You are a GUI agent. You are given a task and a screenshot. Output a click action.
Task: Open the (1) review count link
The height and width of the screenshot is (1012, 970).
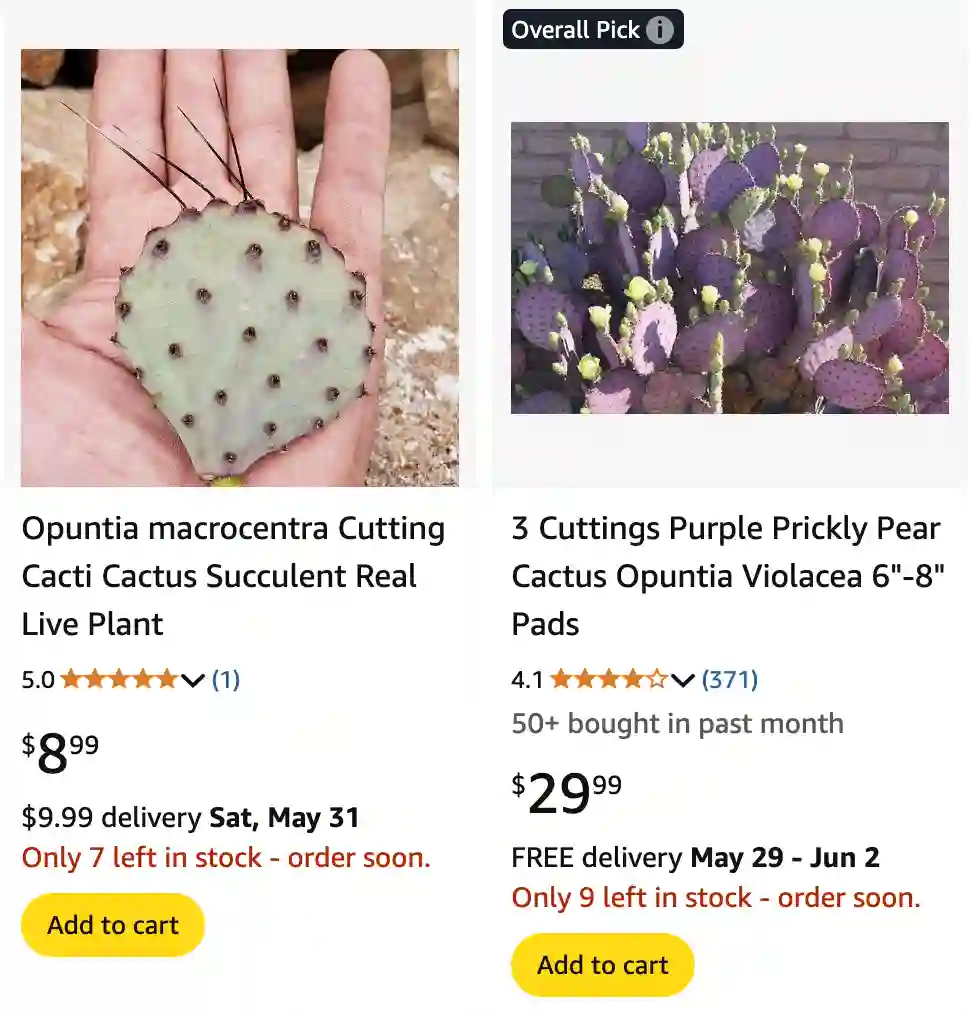pos(225,679)
